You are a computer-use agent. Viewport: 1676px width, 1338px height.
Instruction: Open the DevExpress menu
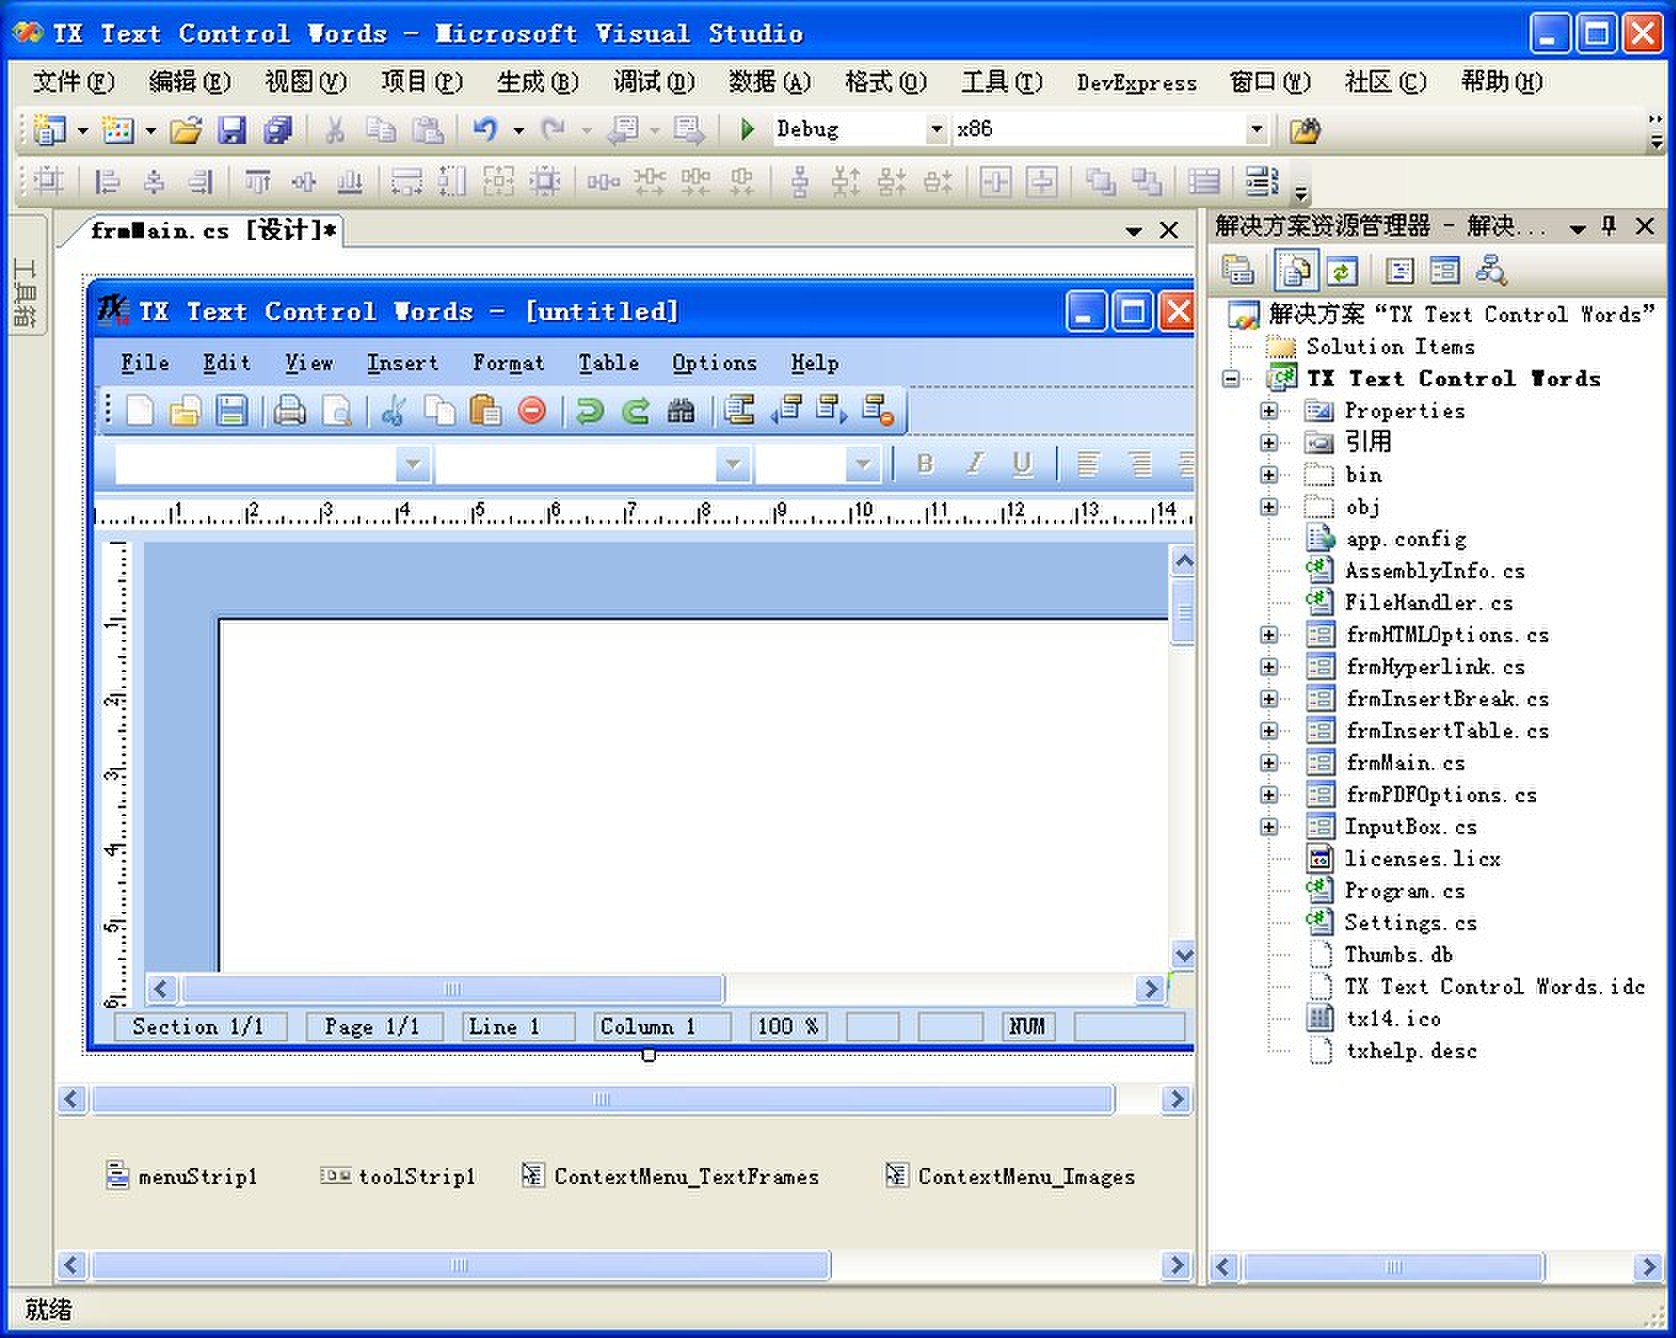coord(1136,82)
